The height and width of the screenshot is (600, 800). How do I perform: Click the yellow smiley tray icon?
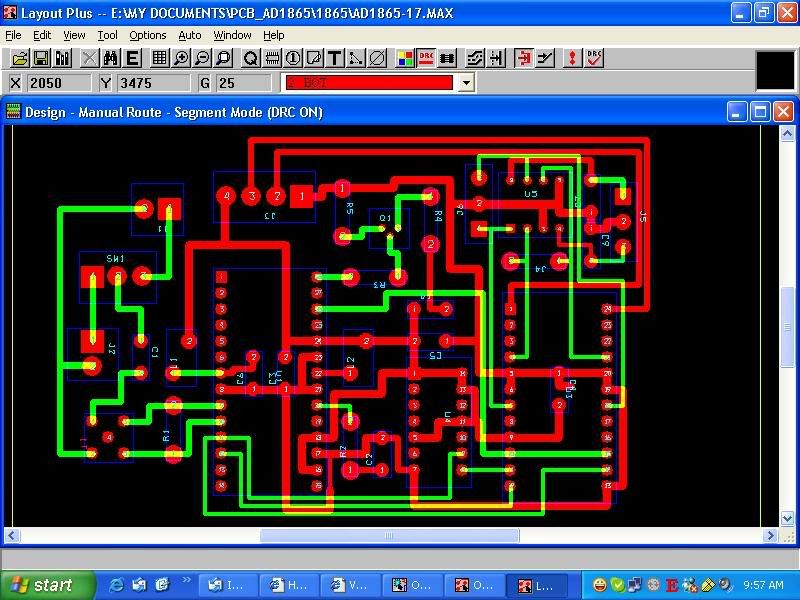tap(600, 585)
